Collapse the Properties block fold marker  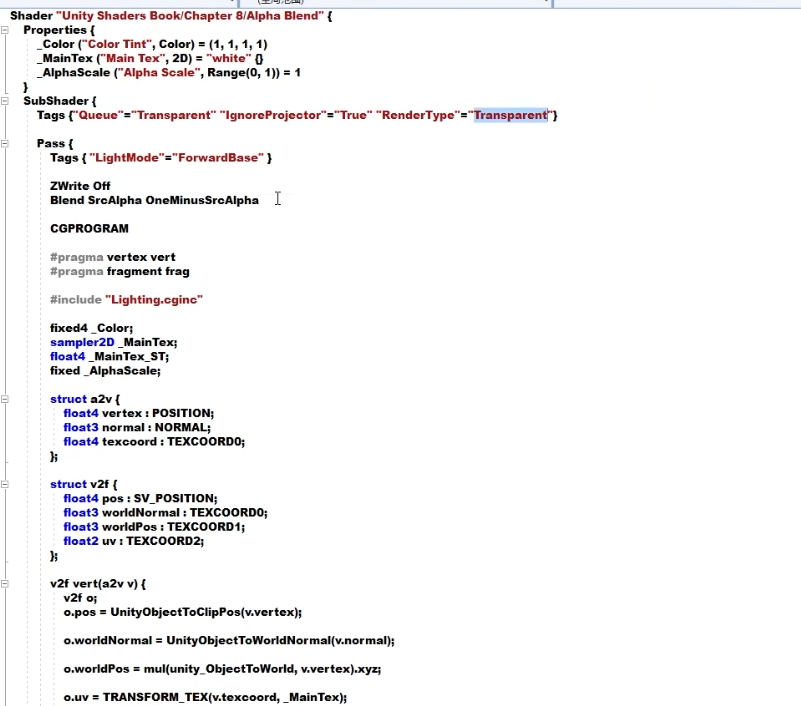pos(5,30)
